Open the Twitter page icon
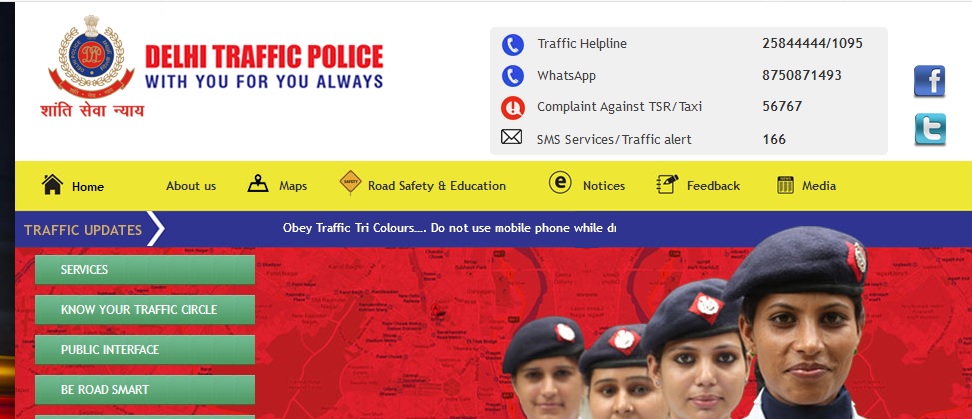 (x=930, y=129)
